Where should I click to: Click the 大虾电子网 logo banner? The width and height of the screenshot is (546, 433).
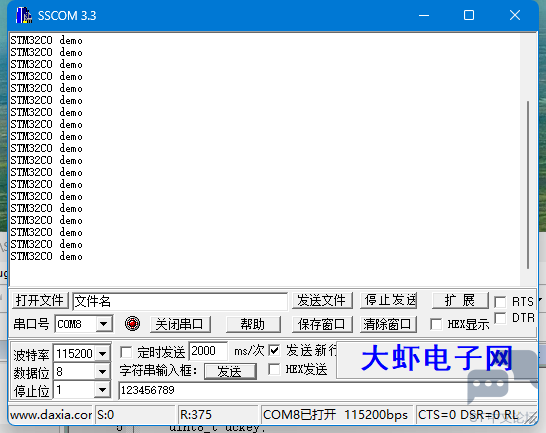(437, 360)
